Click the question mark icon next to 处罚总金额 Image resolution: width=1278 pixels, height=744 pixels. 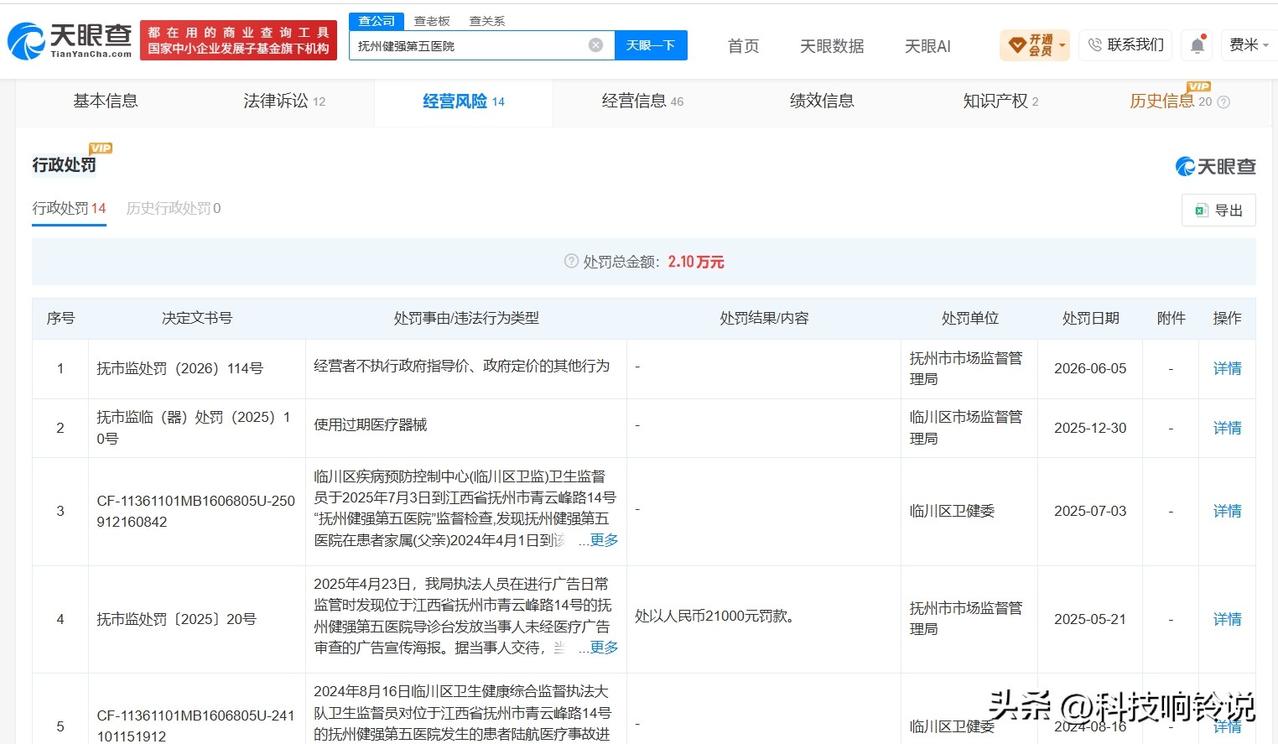point(571,262)
